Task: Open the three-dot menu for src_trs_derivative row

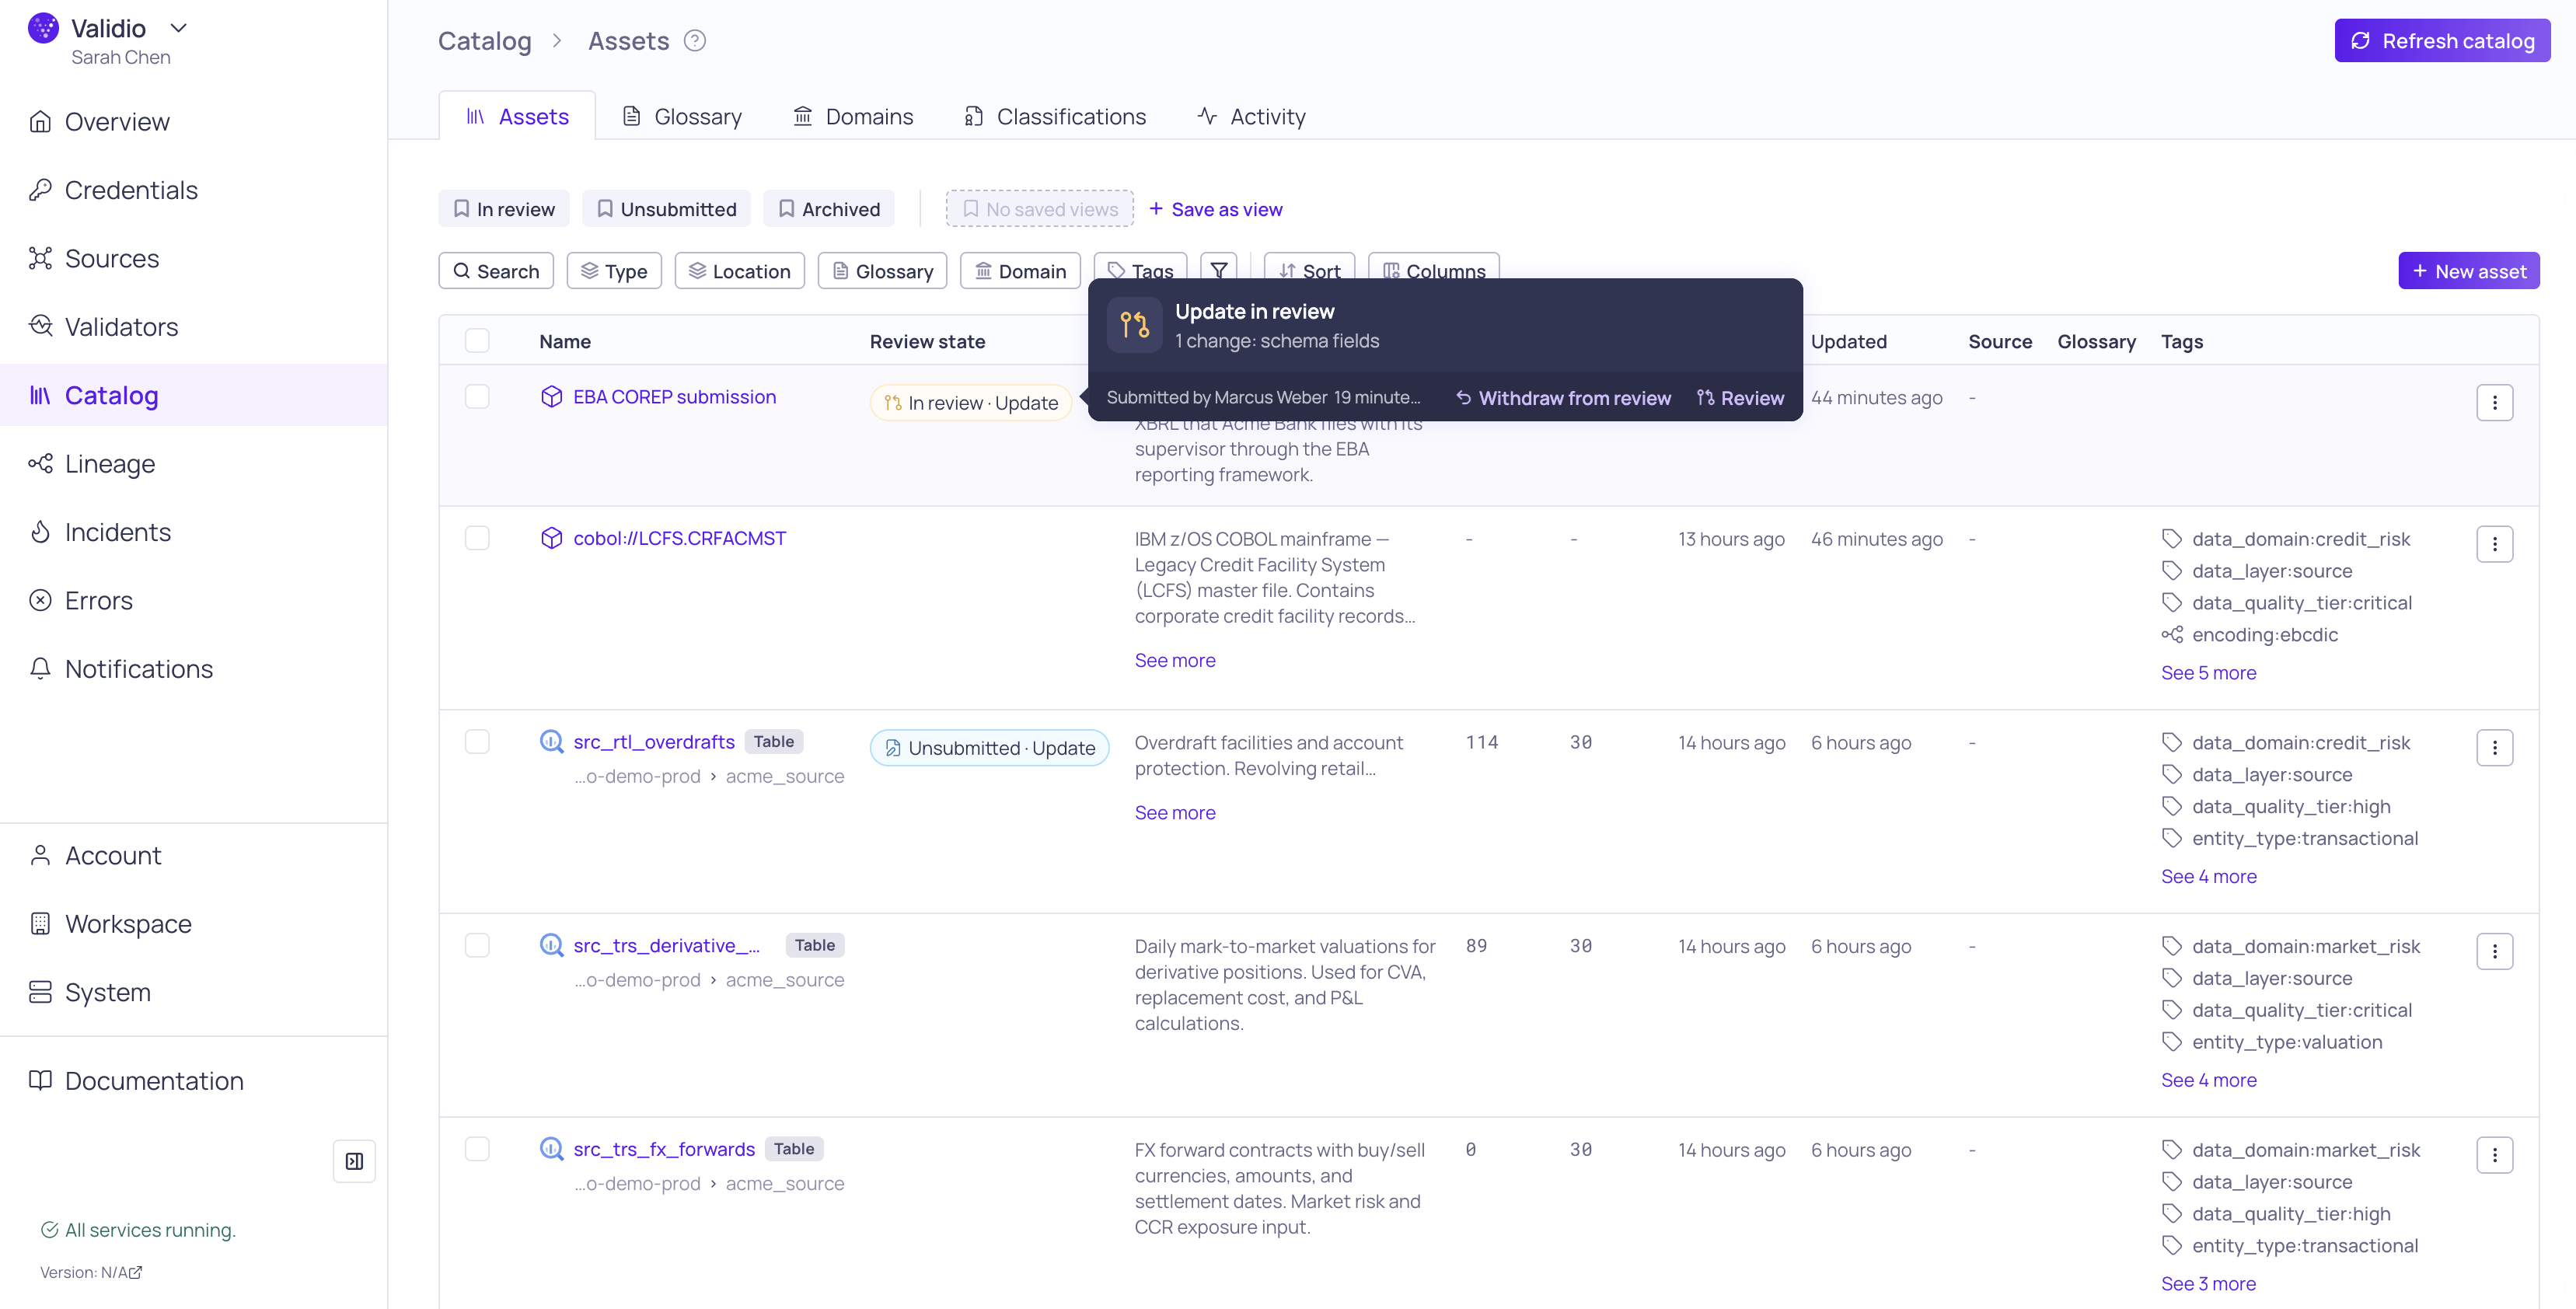Action: (2494, 952)
